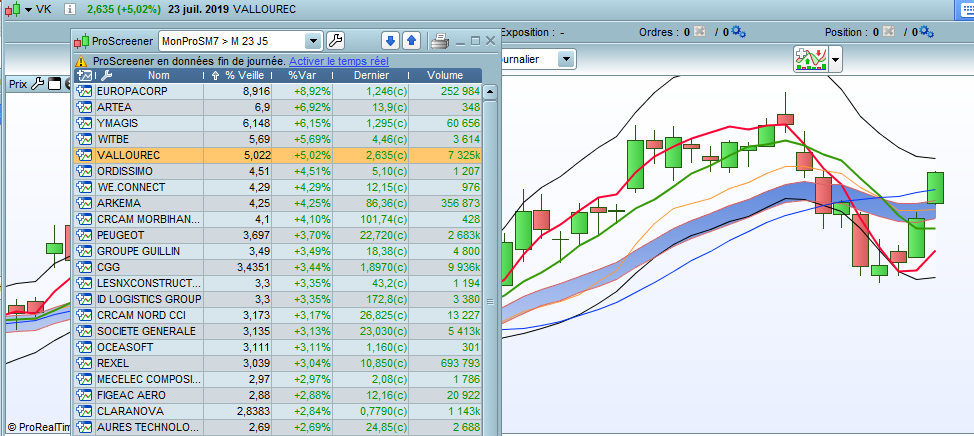Screen dimensions: 974x436
Task: Click the window icon beside Prix wrench
Action: tap(54, 84)
